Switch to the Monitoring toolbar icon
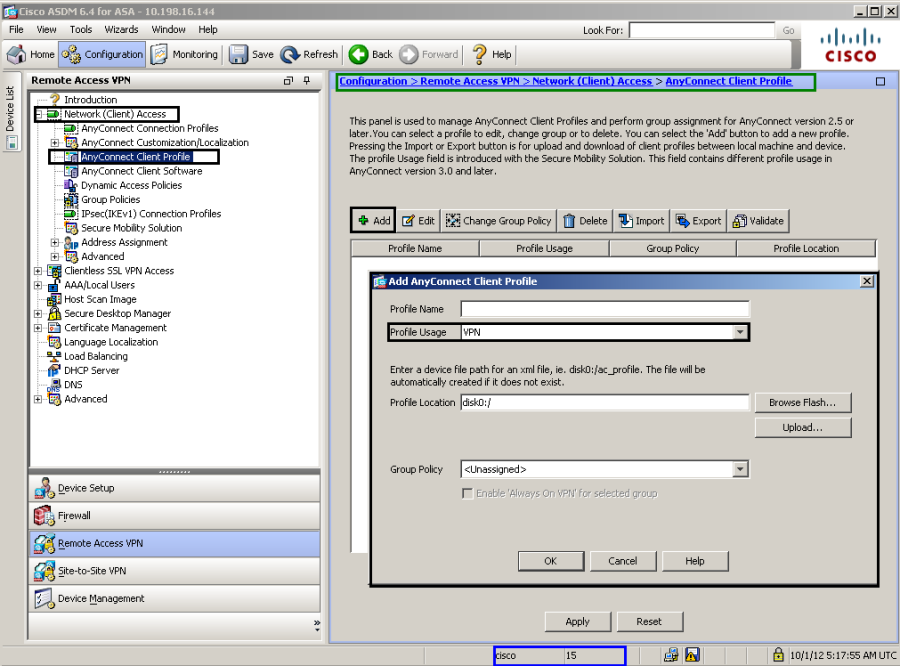The width and height of the screenshot is (900, 666). tap(185, 55)
